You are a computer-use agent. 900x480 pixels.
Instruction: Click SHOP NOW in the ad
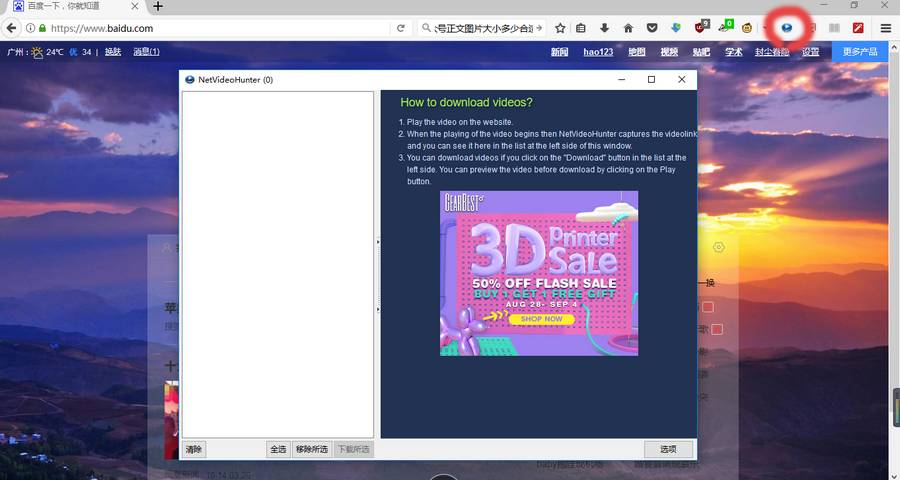pyautogui.click(x=542, y=319)
